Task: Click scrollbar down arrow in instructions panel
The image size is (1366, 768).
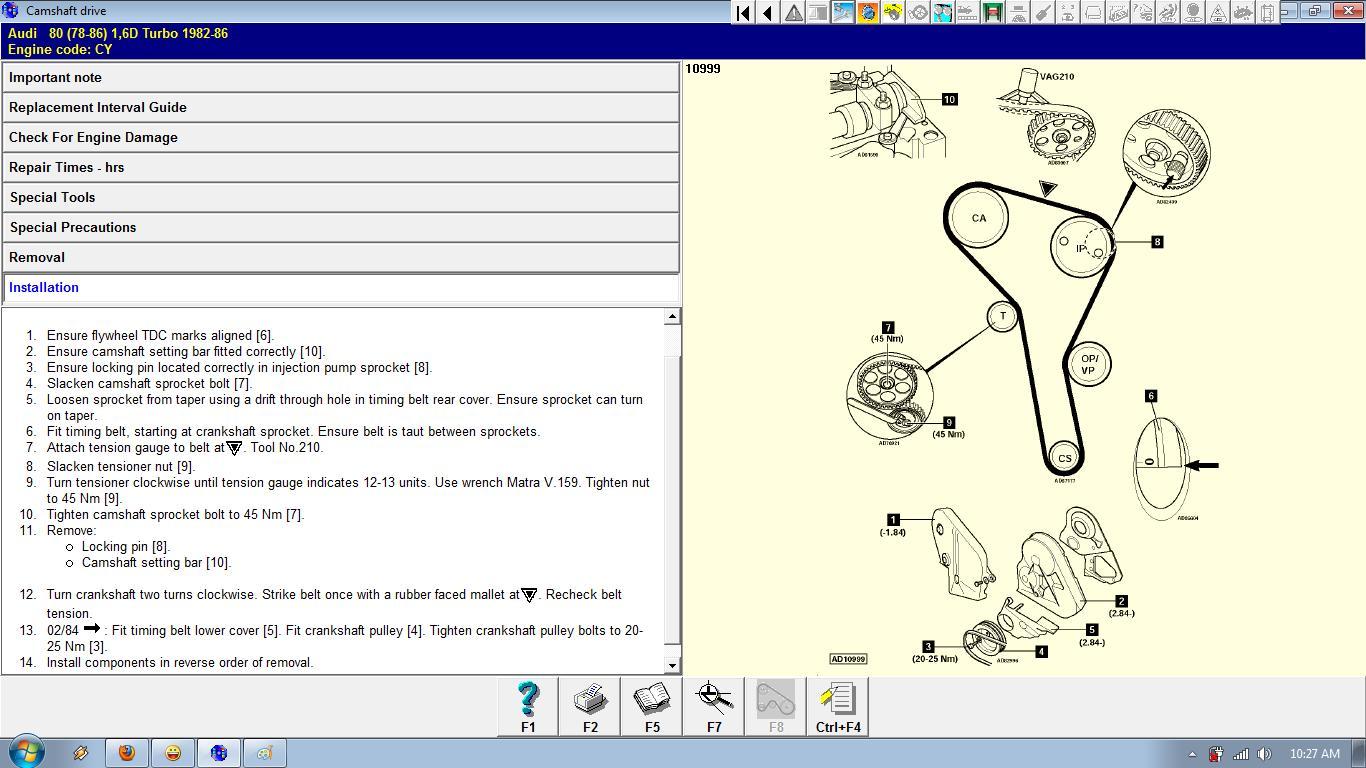Action: (x=672, y=665)
